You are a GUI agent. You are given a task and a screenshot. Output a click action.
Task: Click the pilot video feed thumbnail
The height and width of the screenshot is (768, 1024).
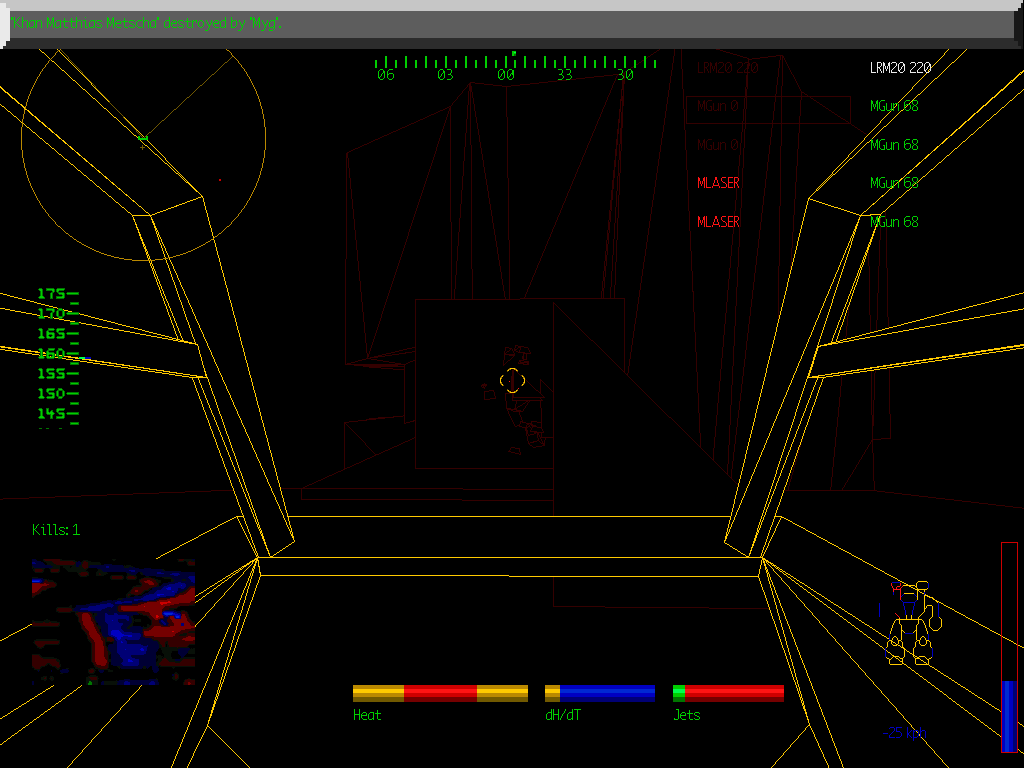pos(113,621)
